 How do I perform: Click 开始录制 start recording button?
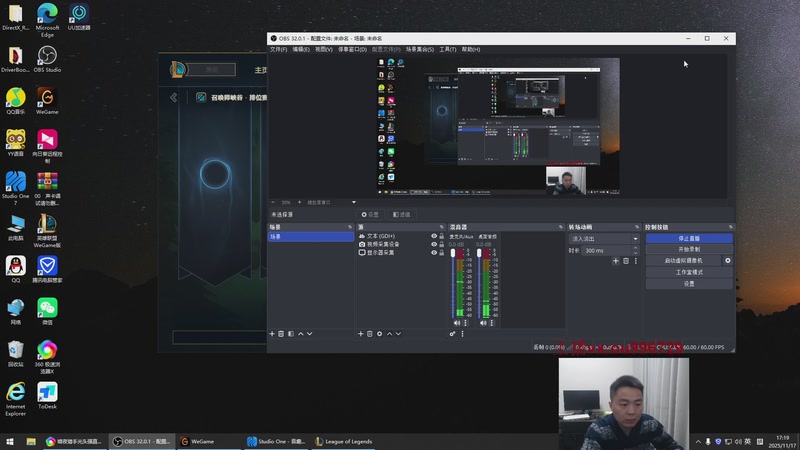coord(689,249)
